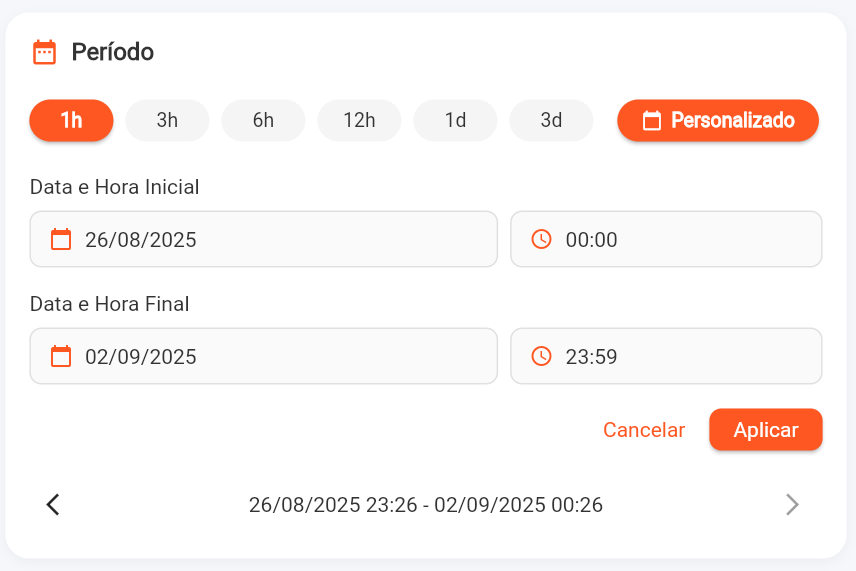Image resolution: width=856 pixels, height=571 pixels.
Task: Click the end time field showing 23:59
Action: (666, 356)
